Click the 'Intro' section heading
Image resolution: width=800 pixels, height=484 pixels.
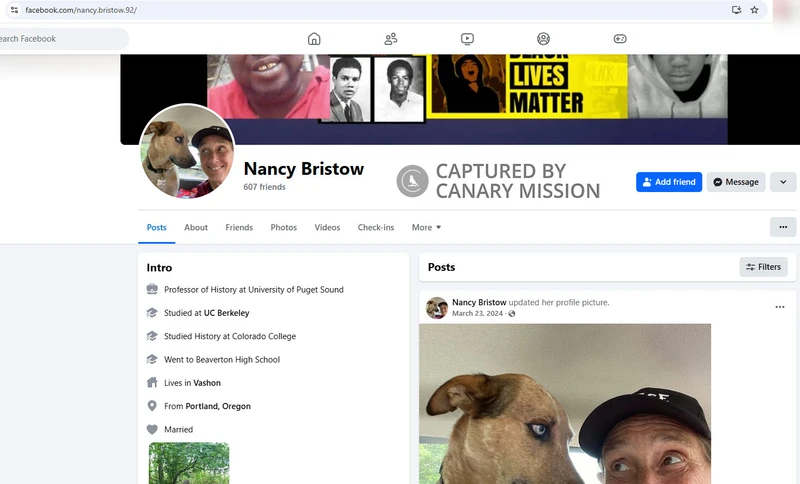click(x=159, y=268)
